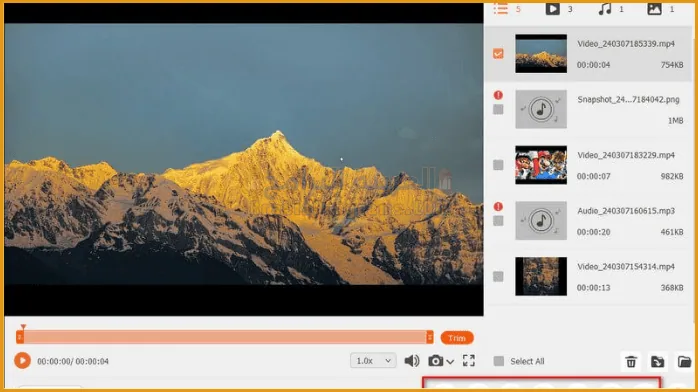The image size is (698, 392).
Task: Enable the Select All checkbox
Action: [499, 361]
